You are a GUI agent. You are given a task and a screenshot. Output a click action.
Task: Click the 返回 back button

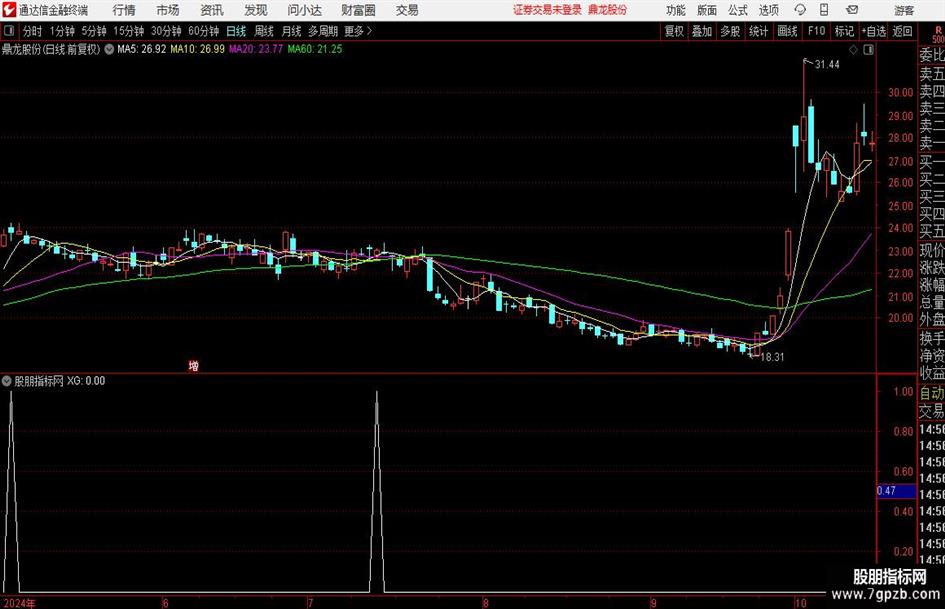coord(902,31)
